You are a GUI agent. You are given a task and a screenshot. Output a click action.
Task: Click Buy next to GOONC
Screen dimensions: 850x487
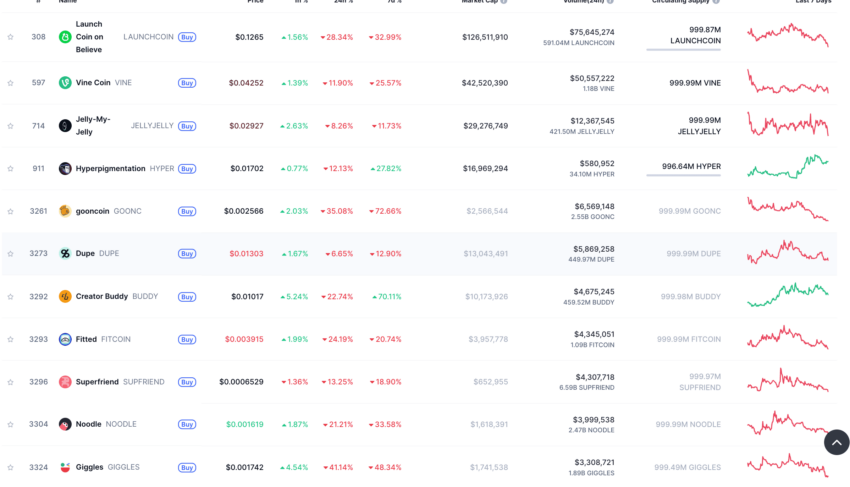tap(187, 212)
